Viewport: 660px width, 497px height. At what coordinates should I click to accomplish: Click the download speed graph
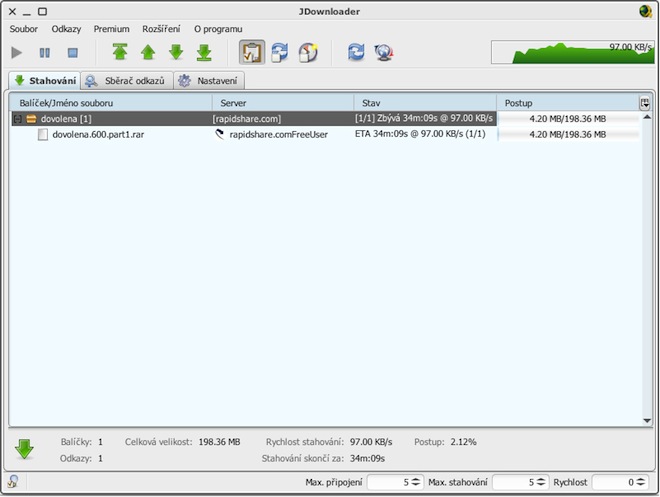(x=572, y=52)
